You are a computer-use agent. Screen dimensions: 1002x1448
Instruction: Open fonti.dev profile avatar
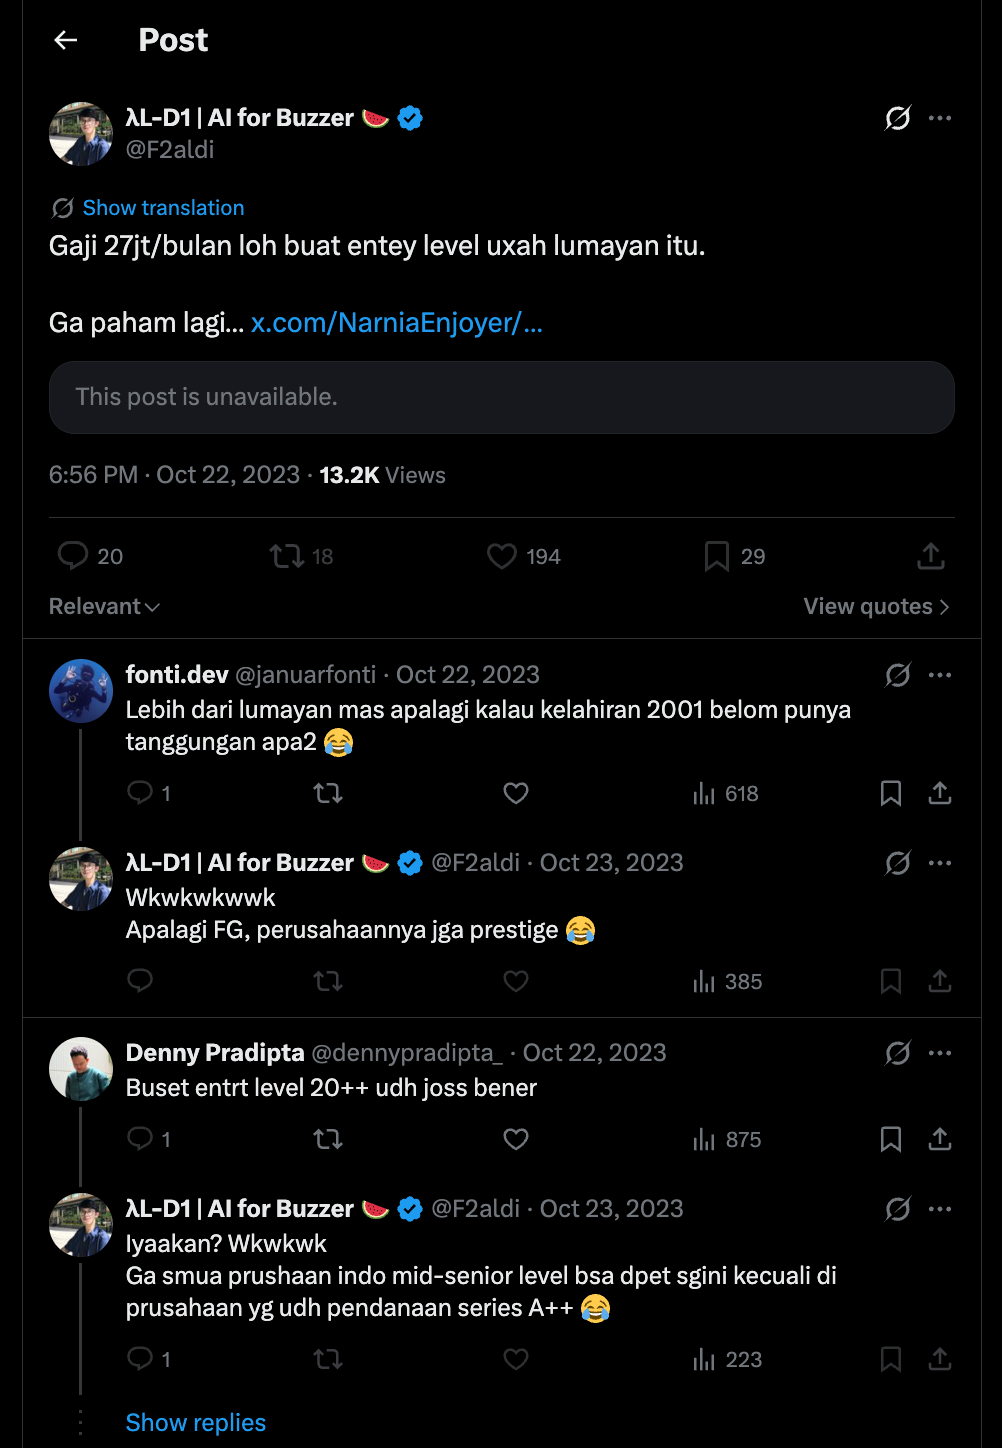81,691
